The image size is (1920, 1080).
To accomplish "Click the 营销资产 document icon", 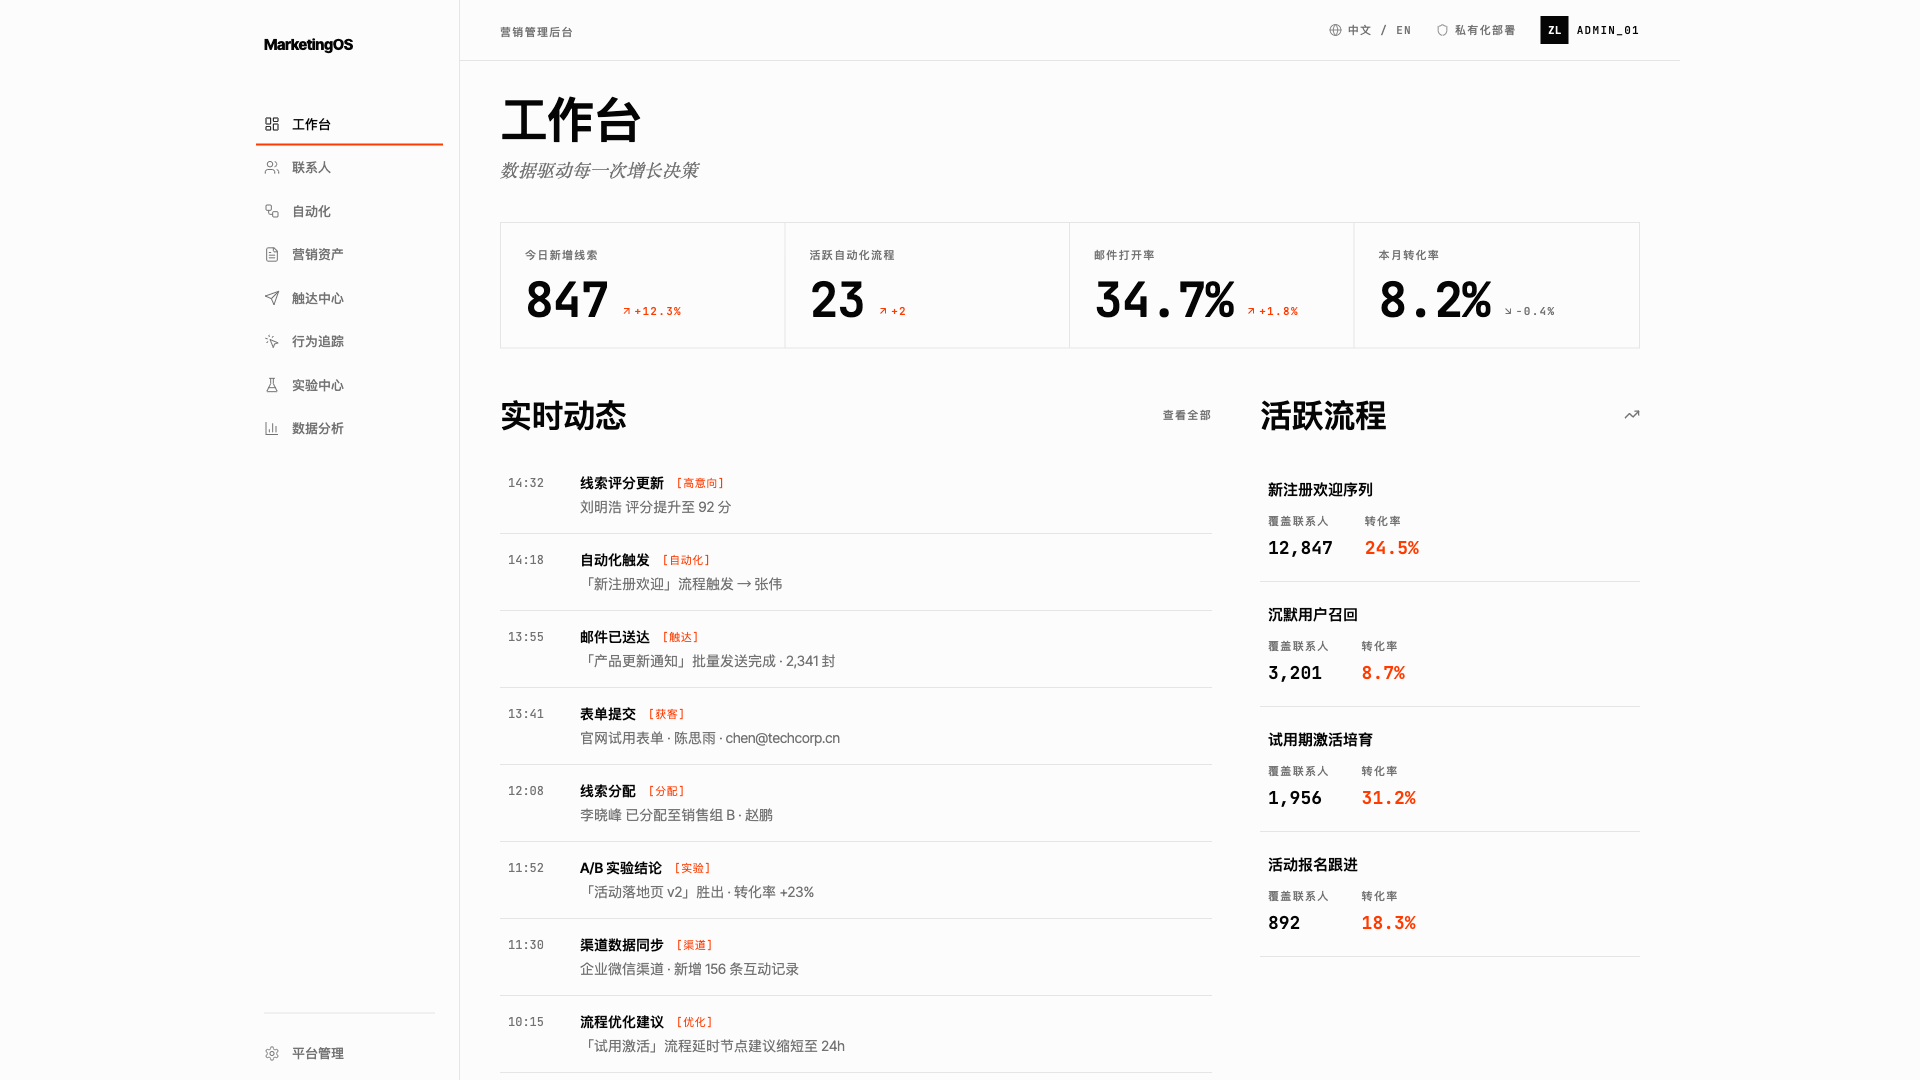I will tap(271, 254).
